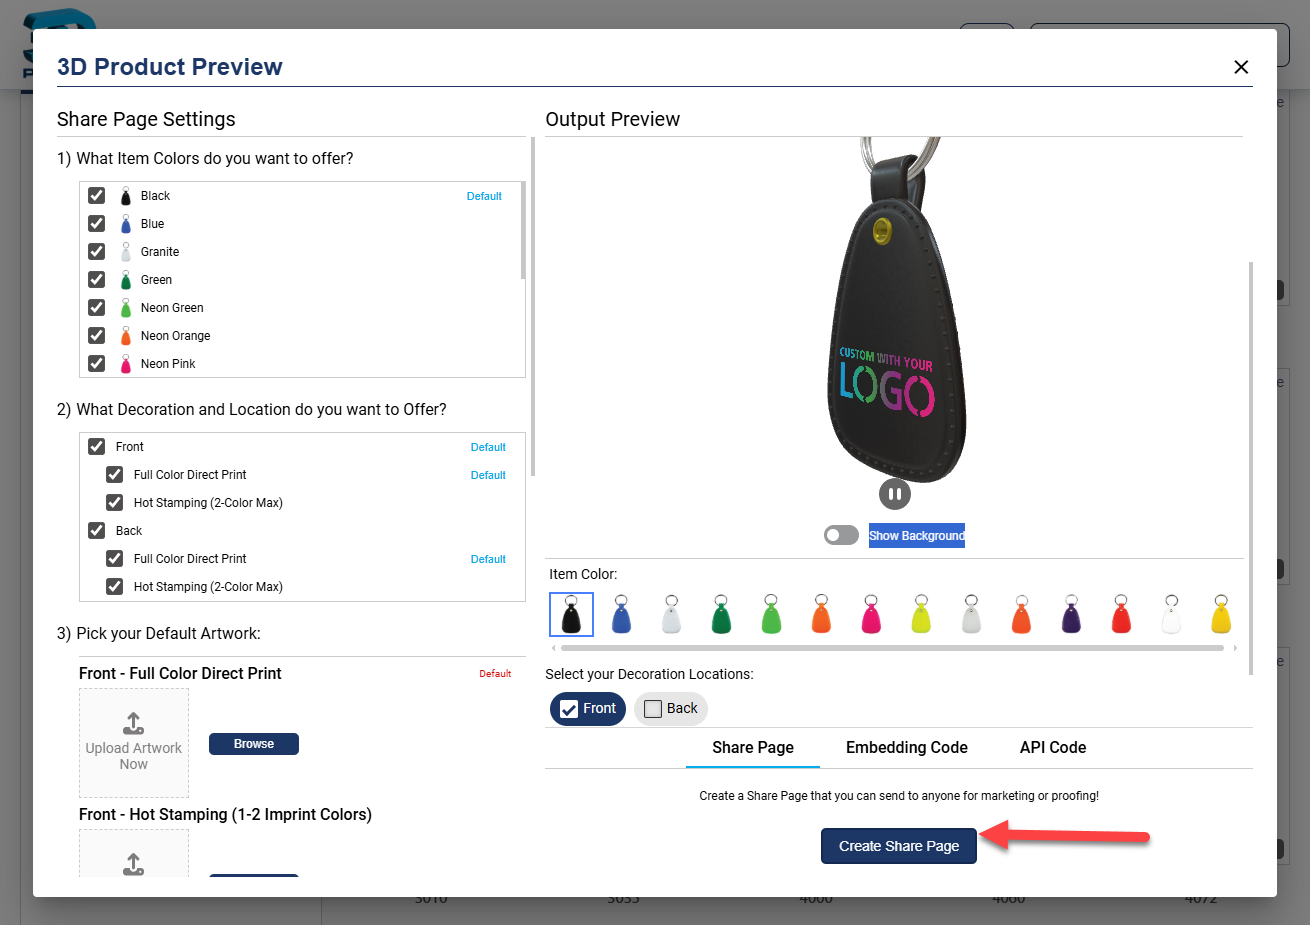The width and height of the screenshot is (1314, 925).
Task: Deselect the Front decoration location pill
Action: (x=588, y=709)
